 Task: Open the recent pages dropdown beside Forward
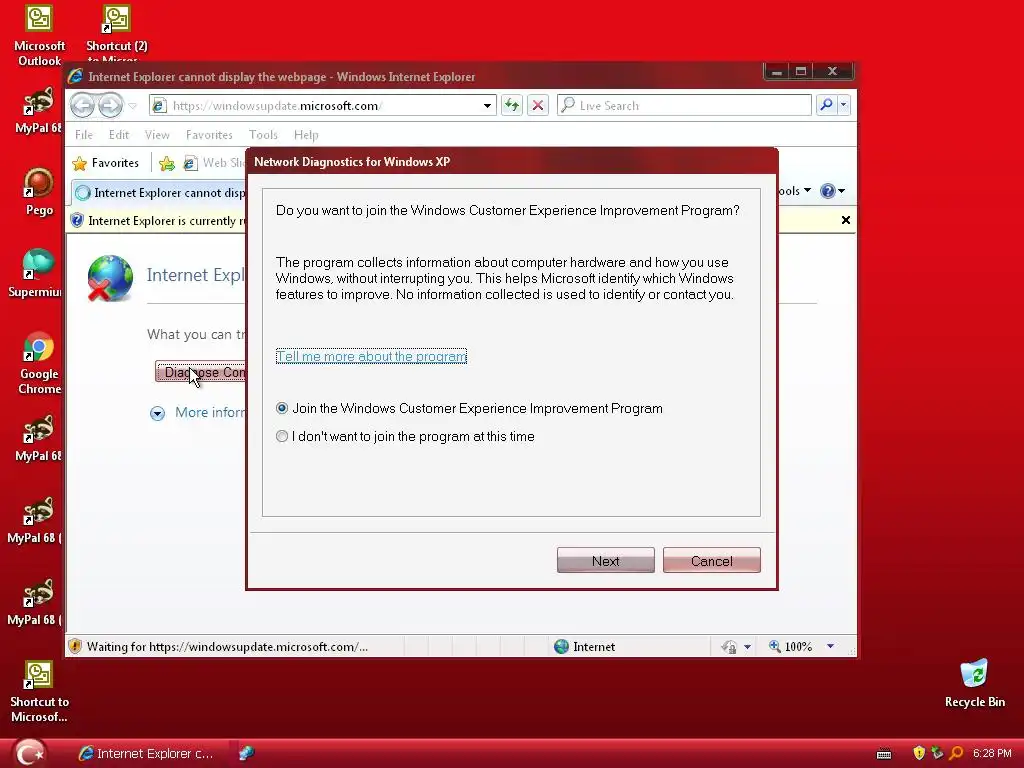tap(133, 106)
